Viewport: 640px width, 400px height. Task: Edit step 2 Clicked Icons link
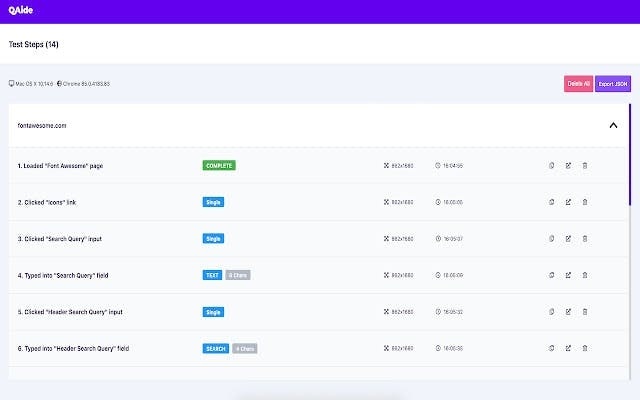pos(568,202)
